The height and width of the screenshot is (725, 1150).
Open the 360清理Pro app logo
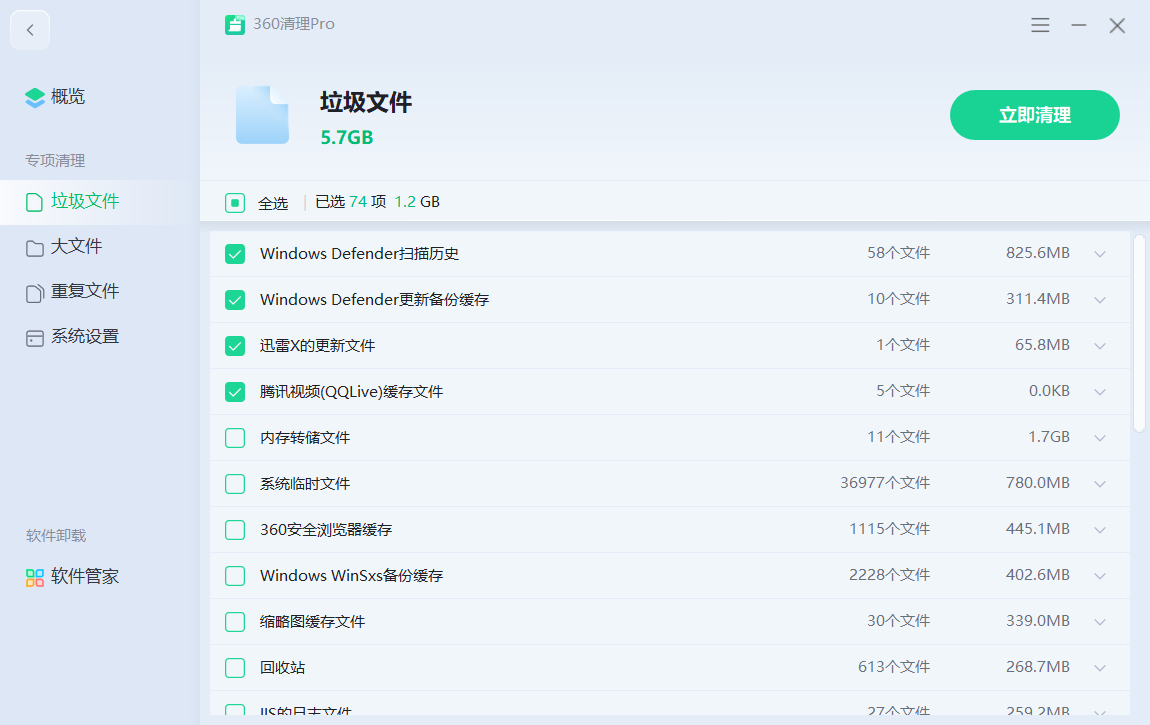pyautogui.click(x=235, y=24)
